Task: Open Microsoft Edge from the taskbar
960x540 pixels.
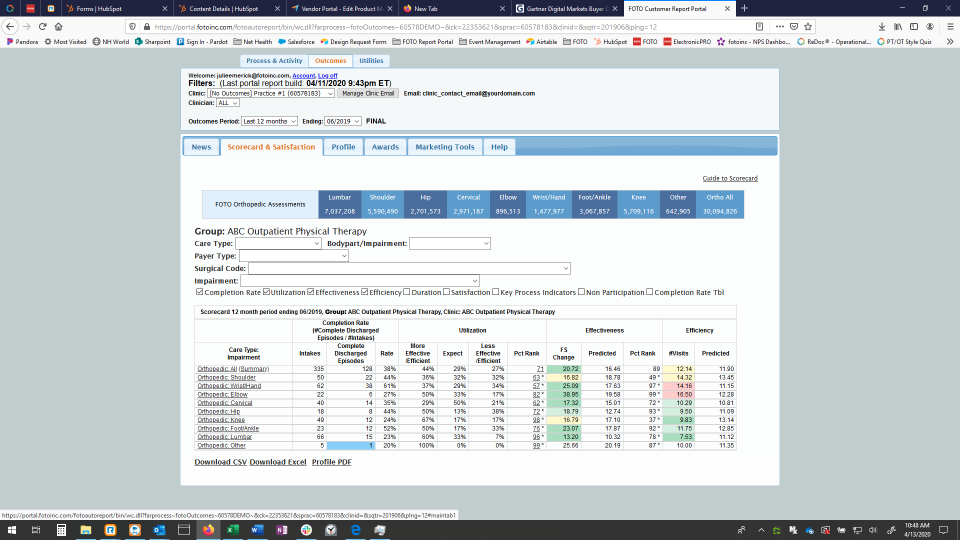Action: [356, 530]
